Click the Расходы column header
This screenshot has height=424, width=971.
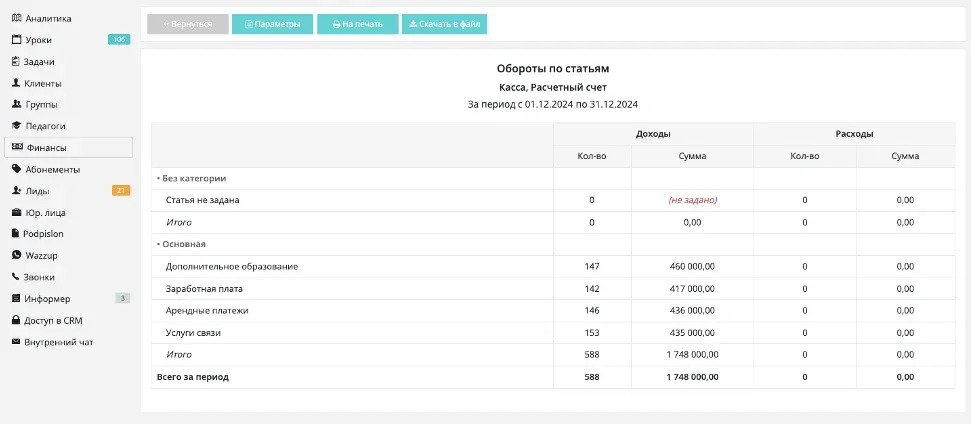[854, 134]
